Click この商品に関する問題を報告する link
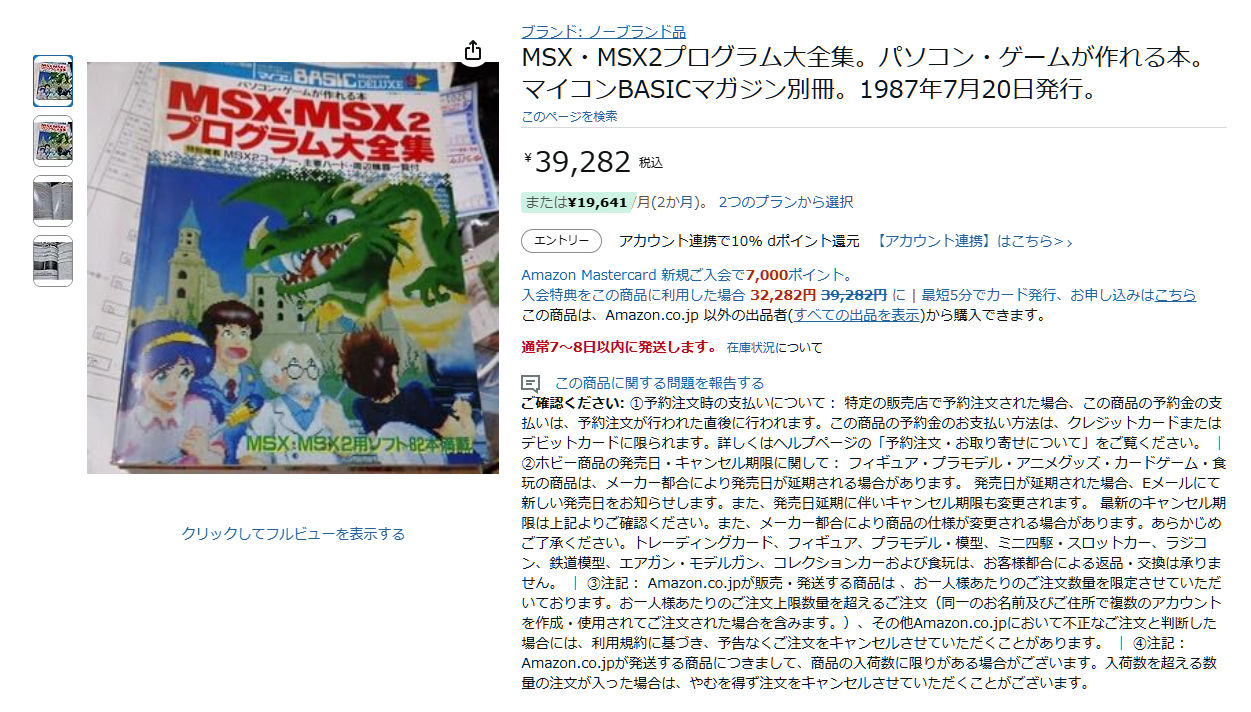This screenshot has height=712, width=1251. (659, 383)
